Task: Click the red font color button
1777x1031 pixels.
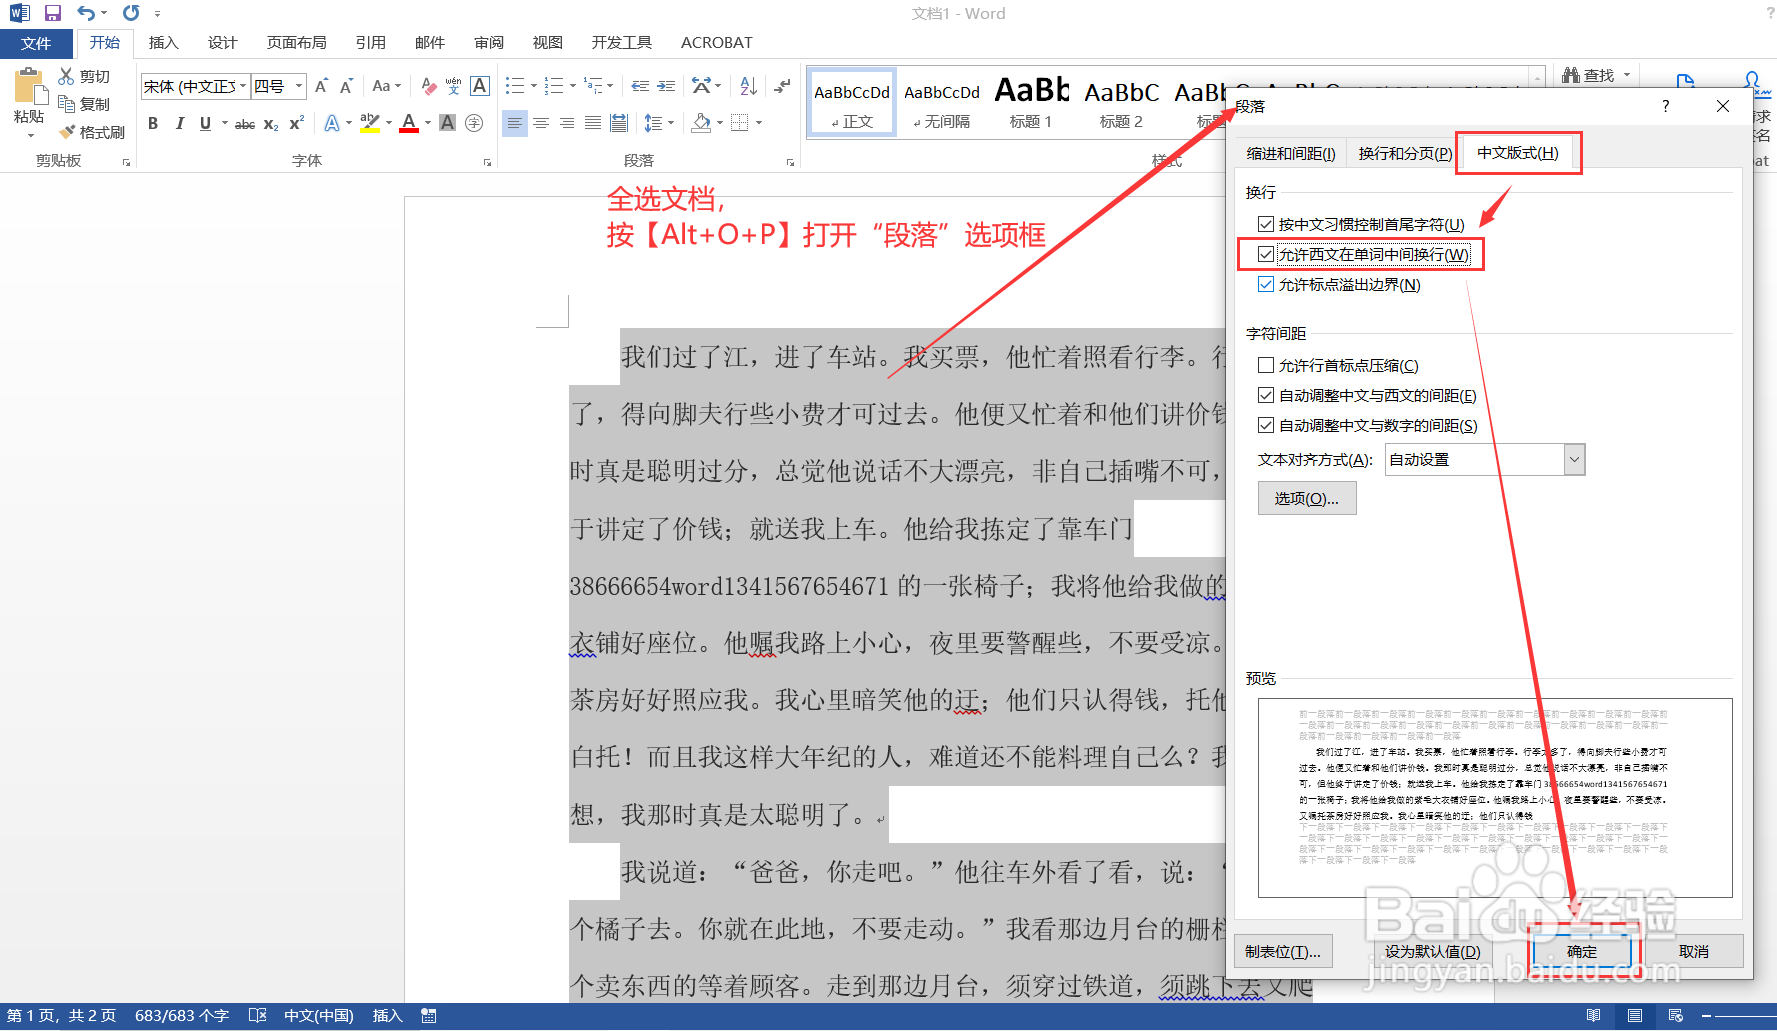Action: 409,123
